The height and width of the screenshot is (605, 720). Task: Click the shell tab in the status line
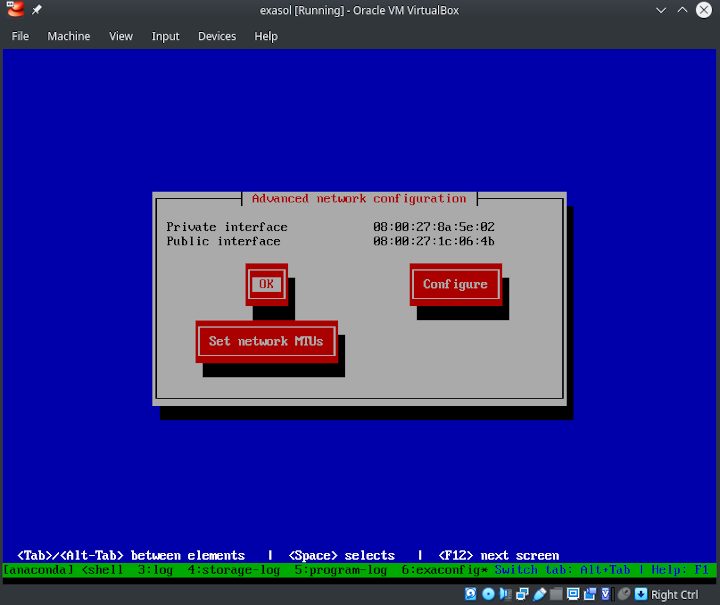pyautogui.click(x=102, y=570)
